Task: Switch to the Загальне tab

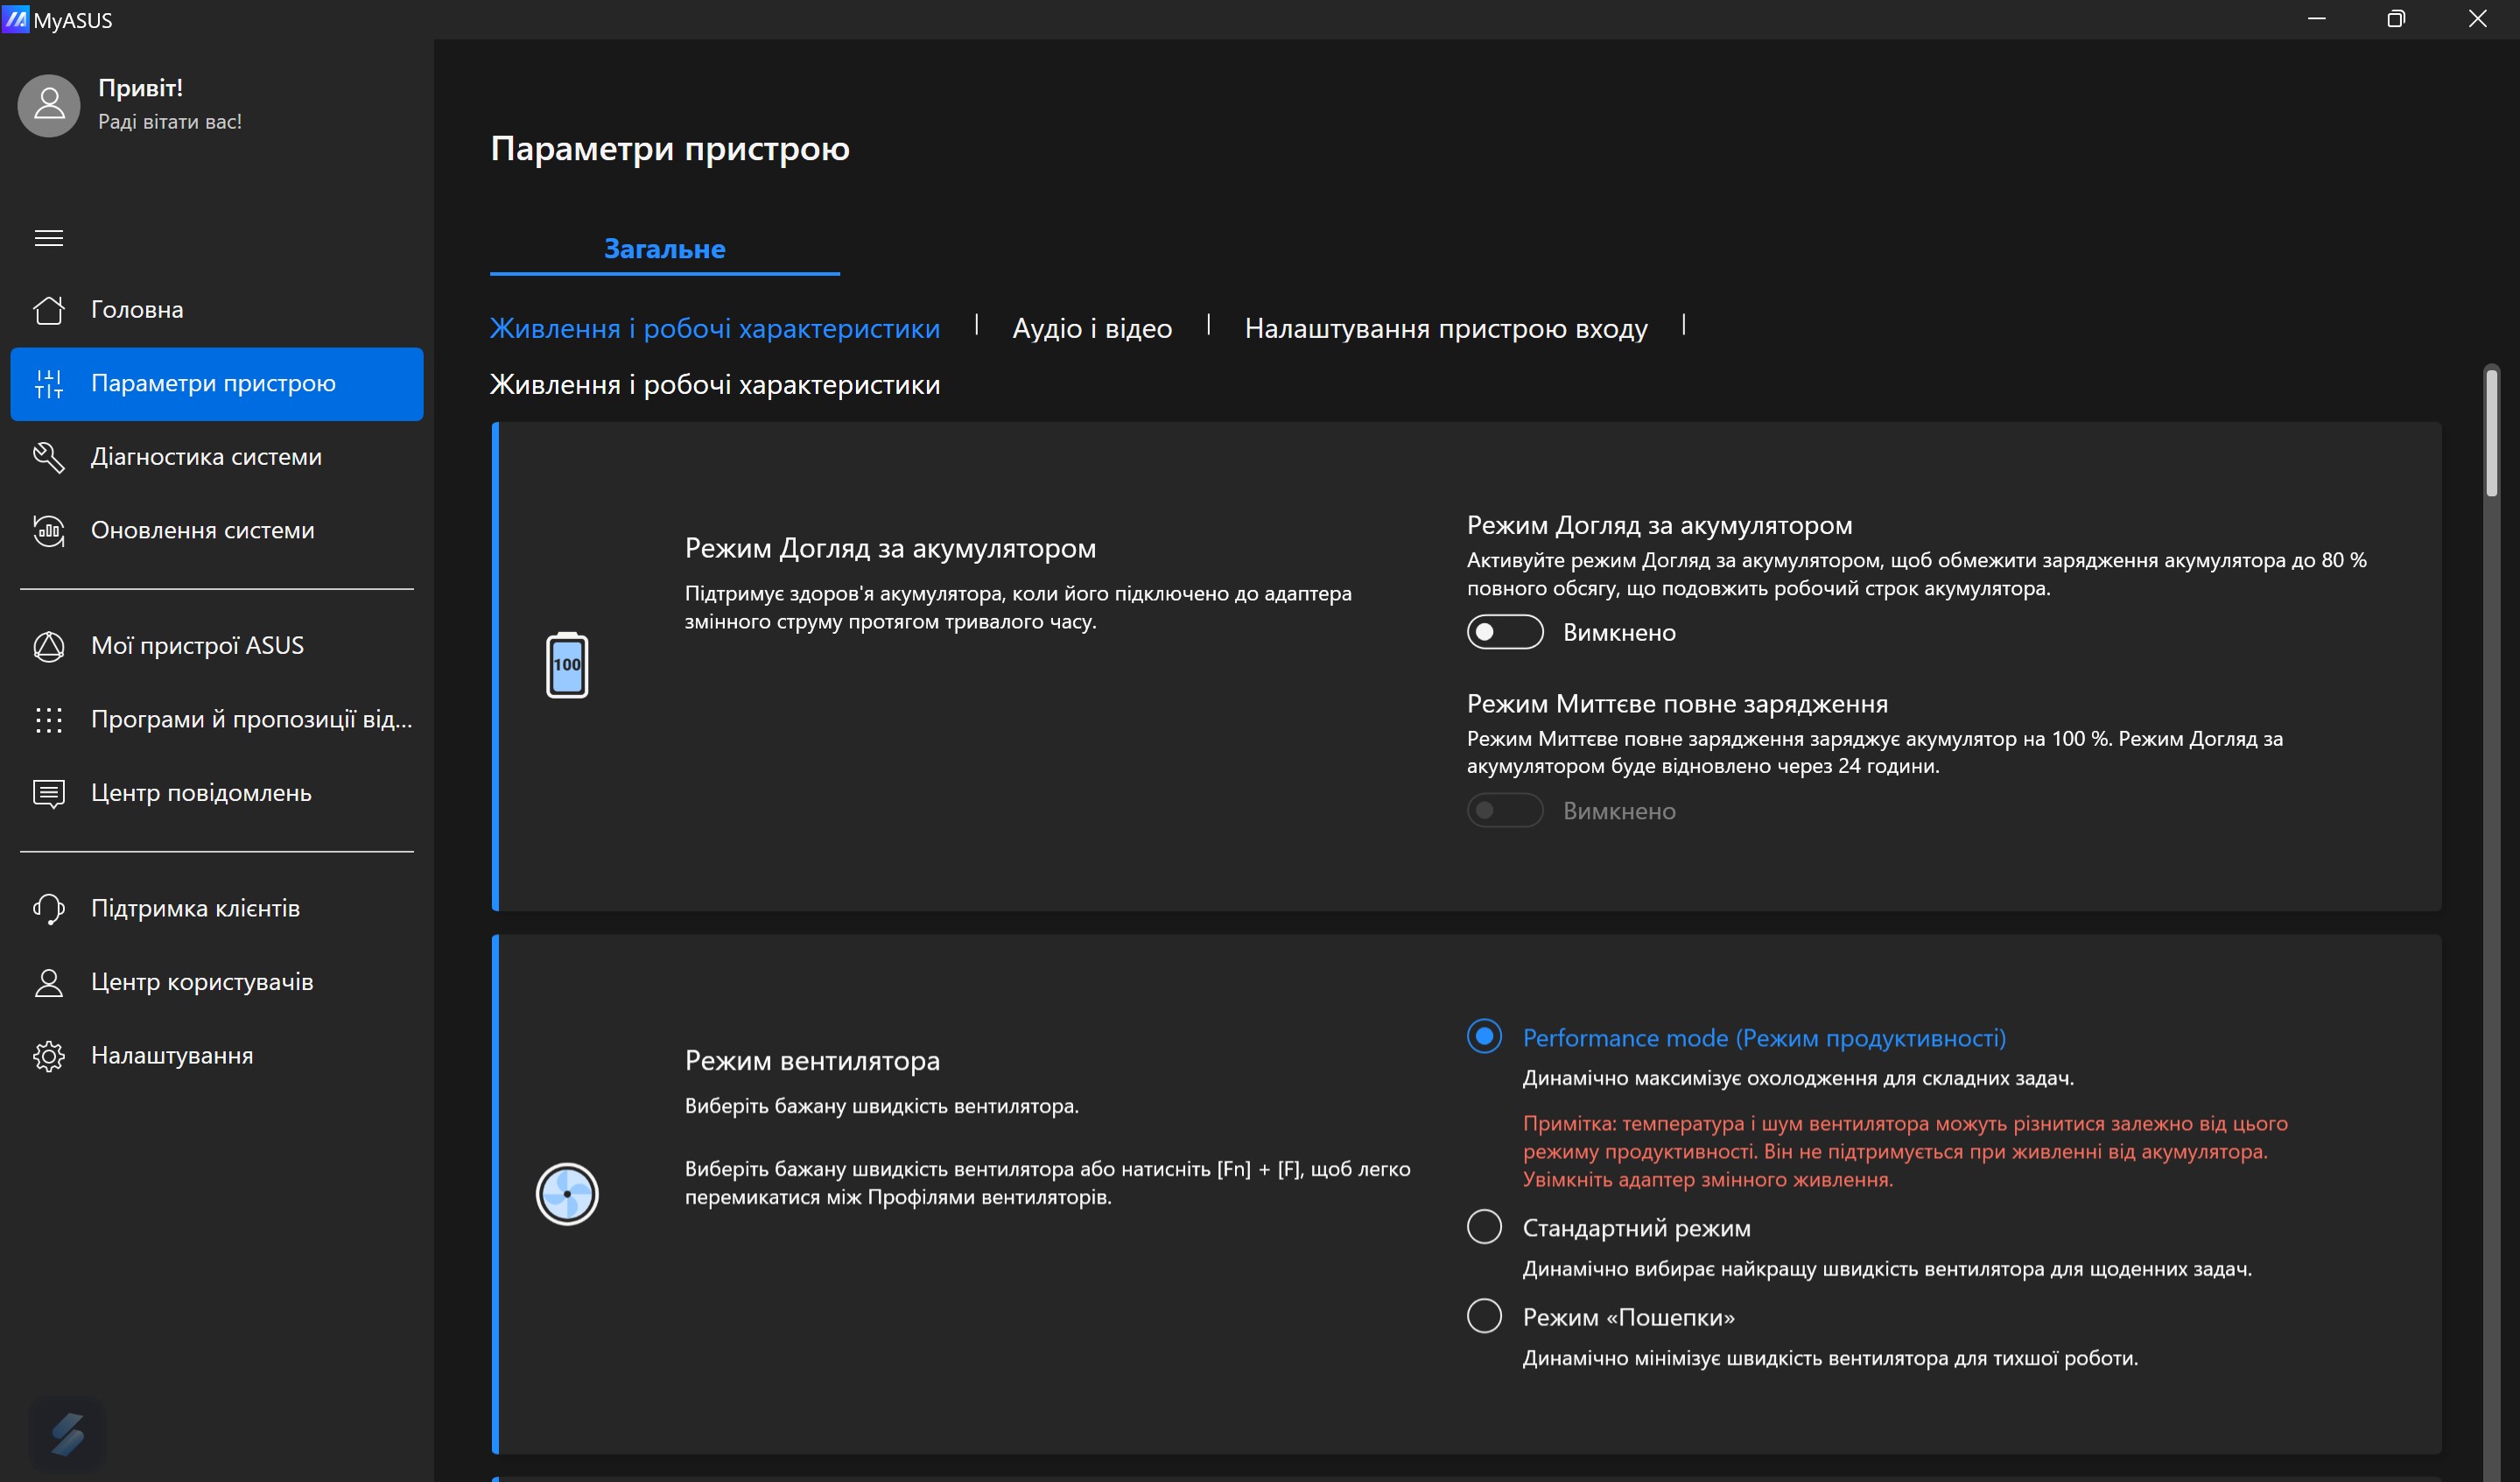Action: click(x=665, y=249)
